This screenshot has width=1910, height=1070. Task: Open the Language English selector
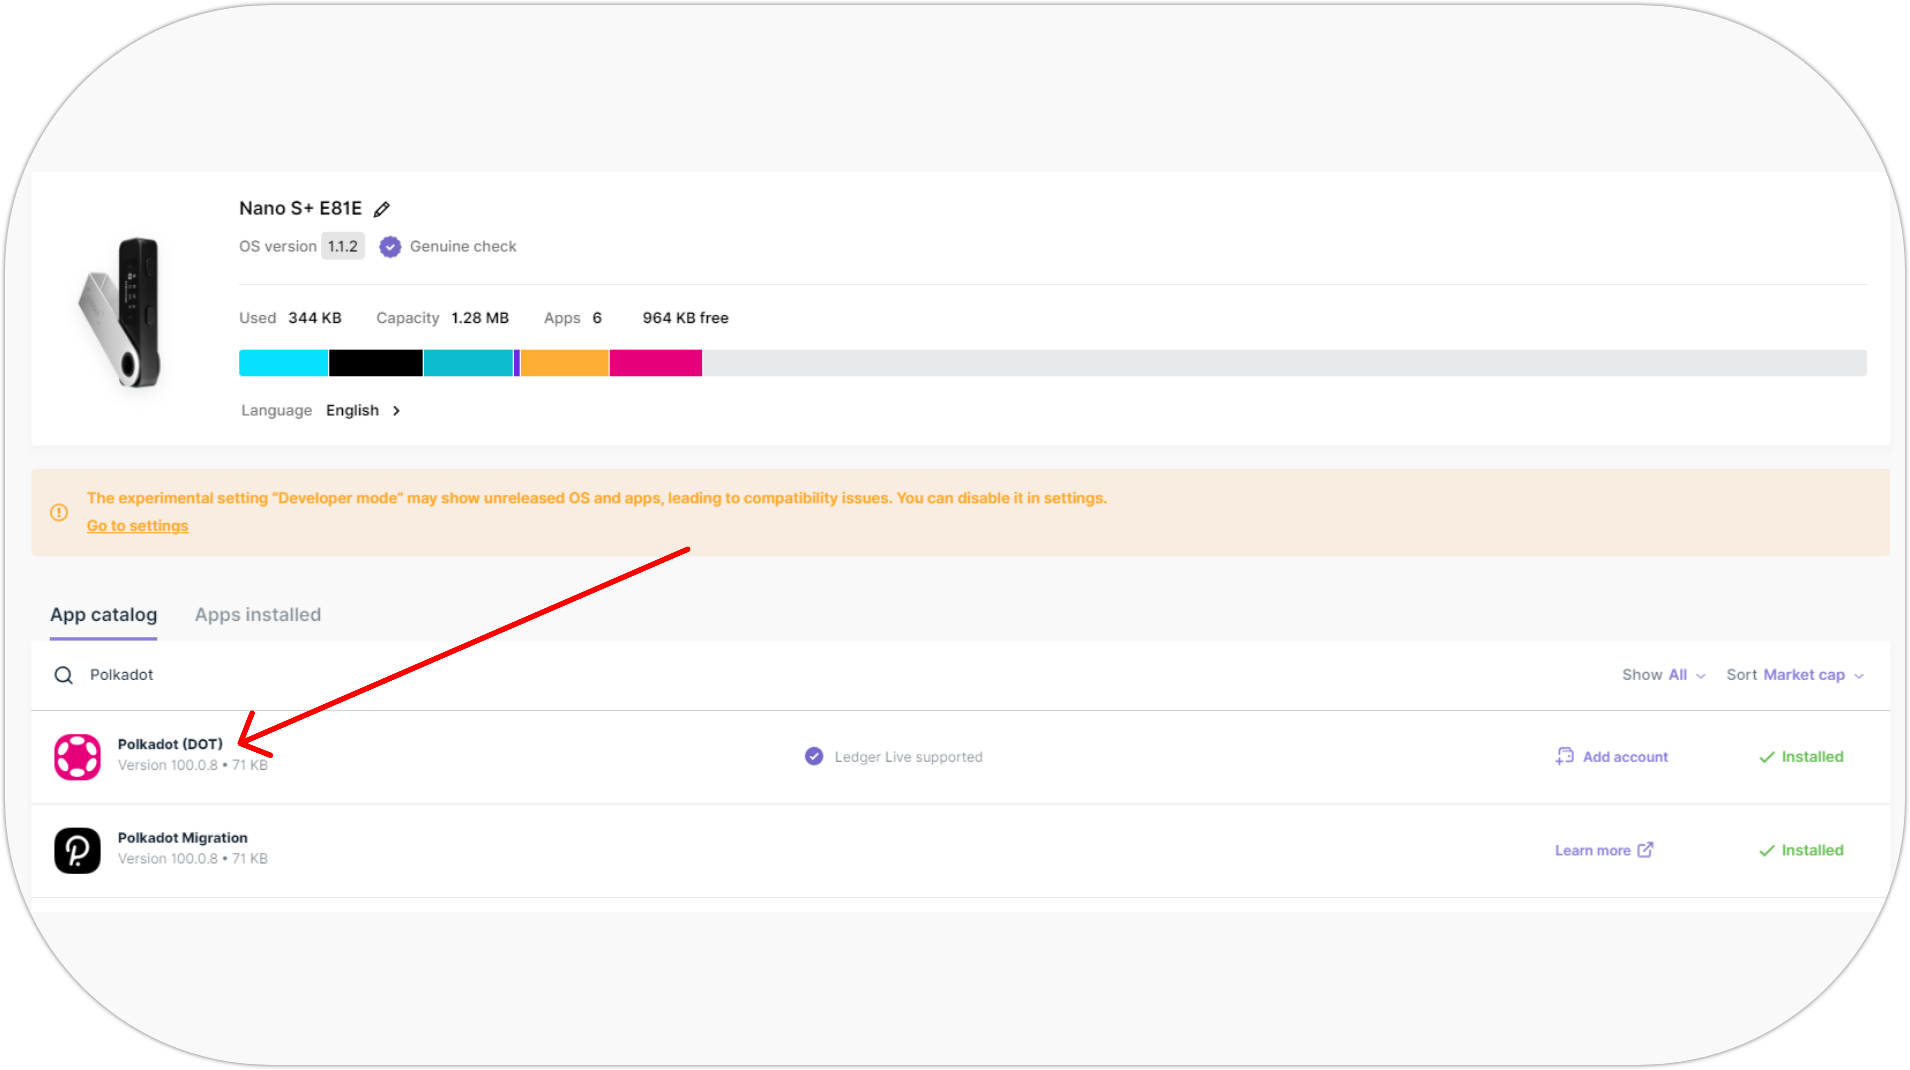coord(362,411)
